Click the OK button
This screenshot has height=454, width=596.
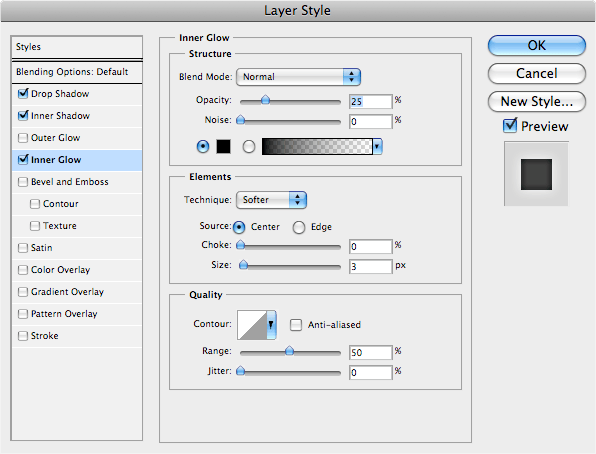tap(537, 46)
